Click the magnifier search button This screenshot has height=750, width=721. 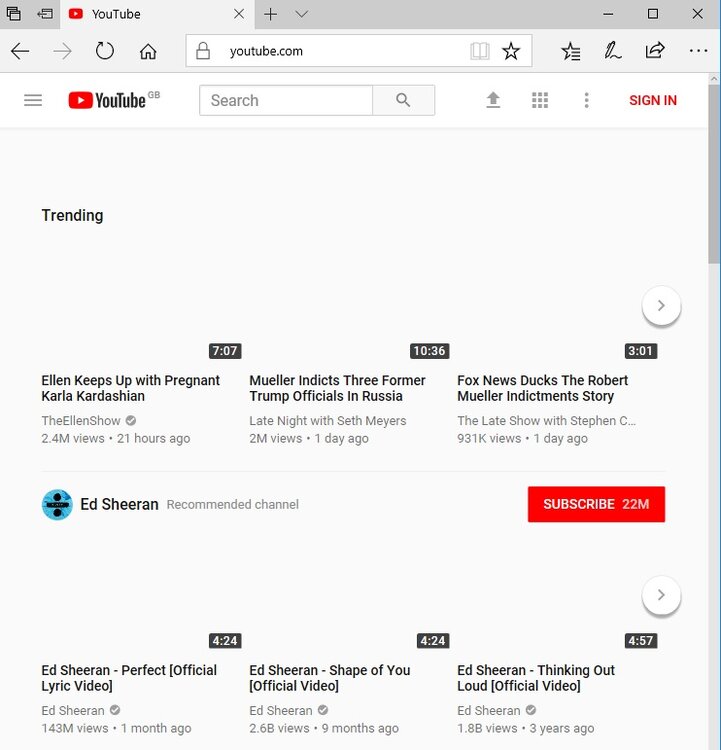[x=403, y=100]
